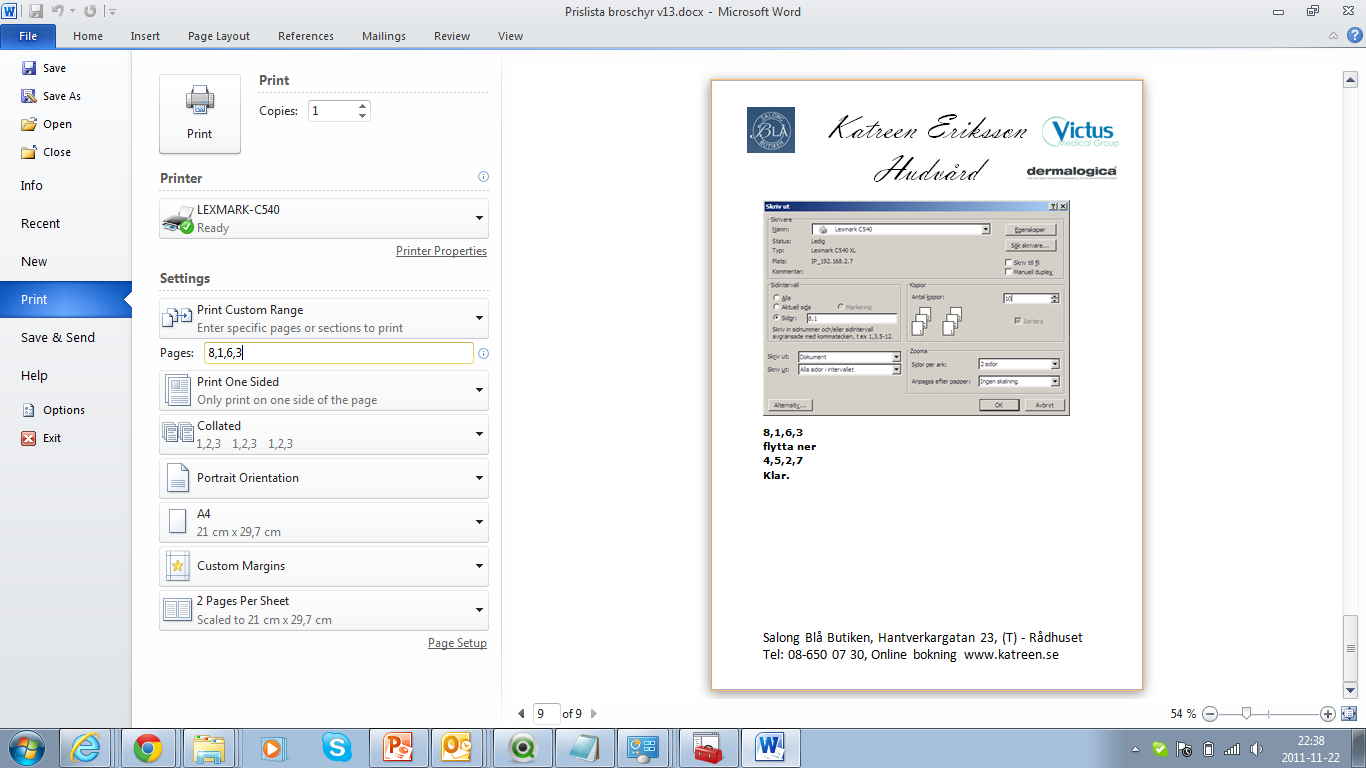This screenshot has width=1366, height=768.
Task: Click the Zoom to Page icon
Action: coord(1349,714)
